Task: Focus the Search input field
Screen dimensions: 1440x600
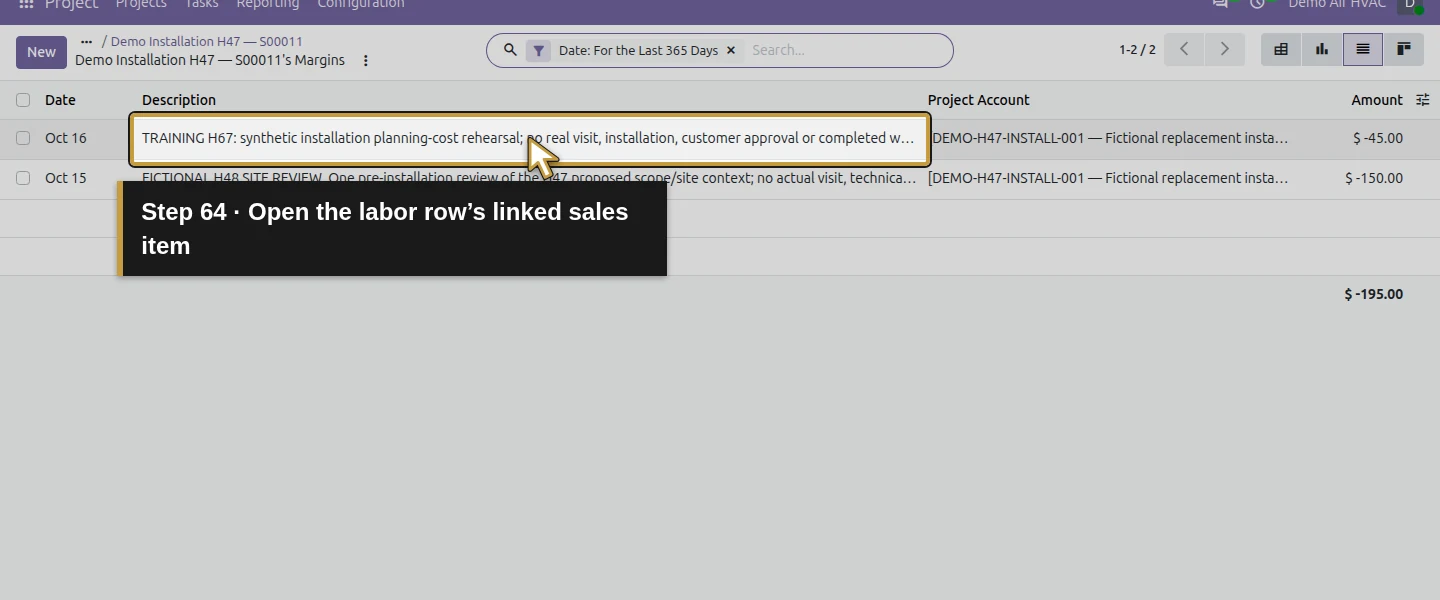Action: (845, 50)
